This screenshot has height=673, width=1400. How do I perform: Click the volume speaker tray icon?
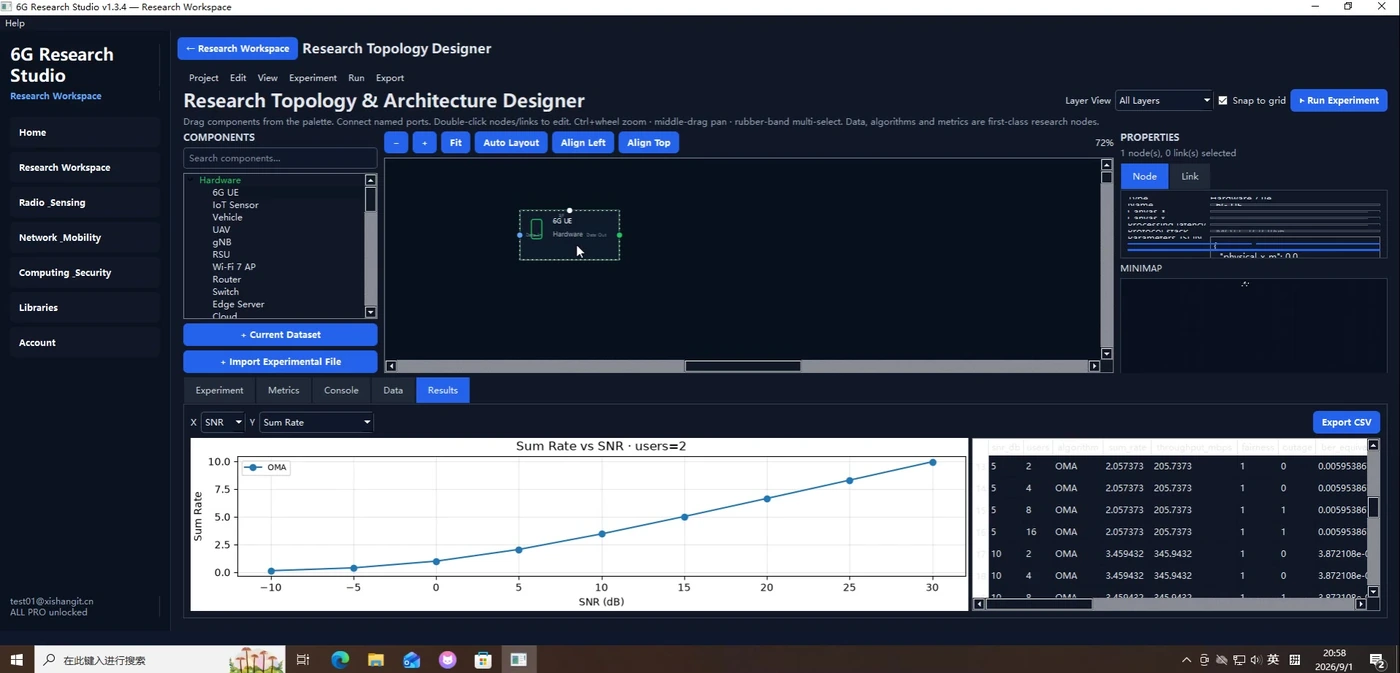coord(1256,660)
